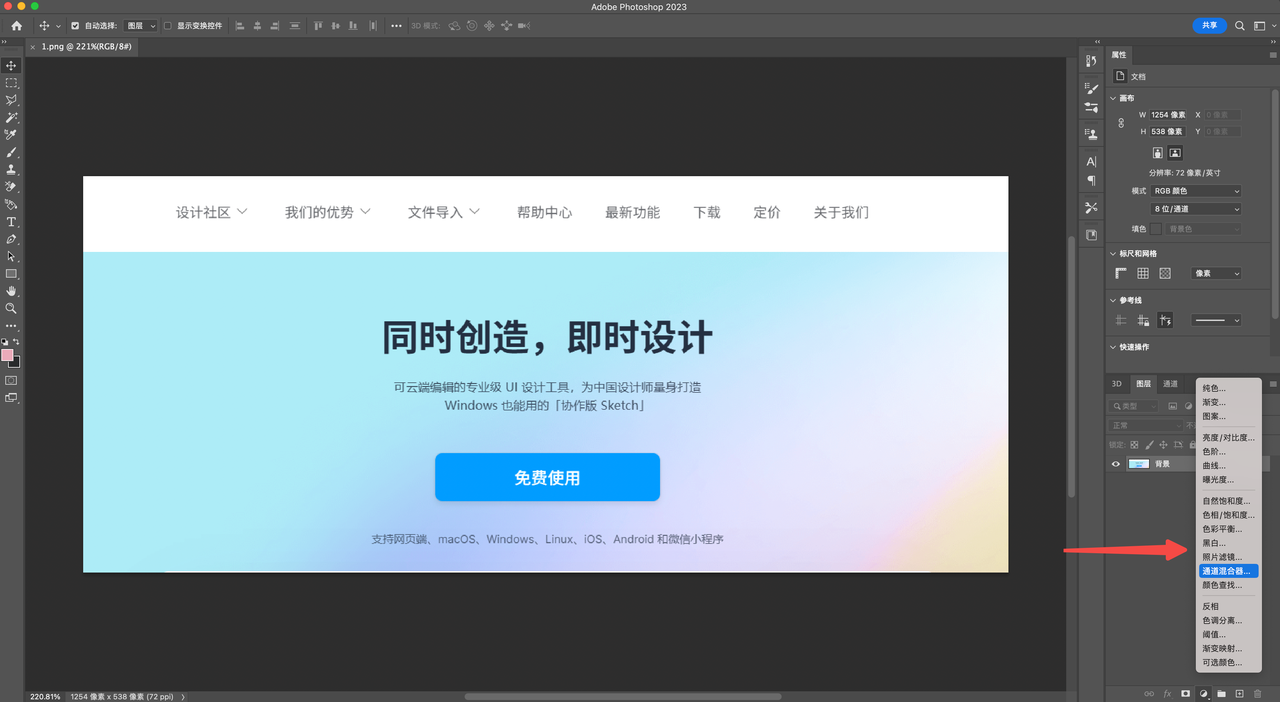Viewport: 1280px width, 702px height.
Task: Click the rulers icon in 标尺和网格
Action: (1121, 273)
